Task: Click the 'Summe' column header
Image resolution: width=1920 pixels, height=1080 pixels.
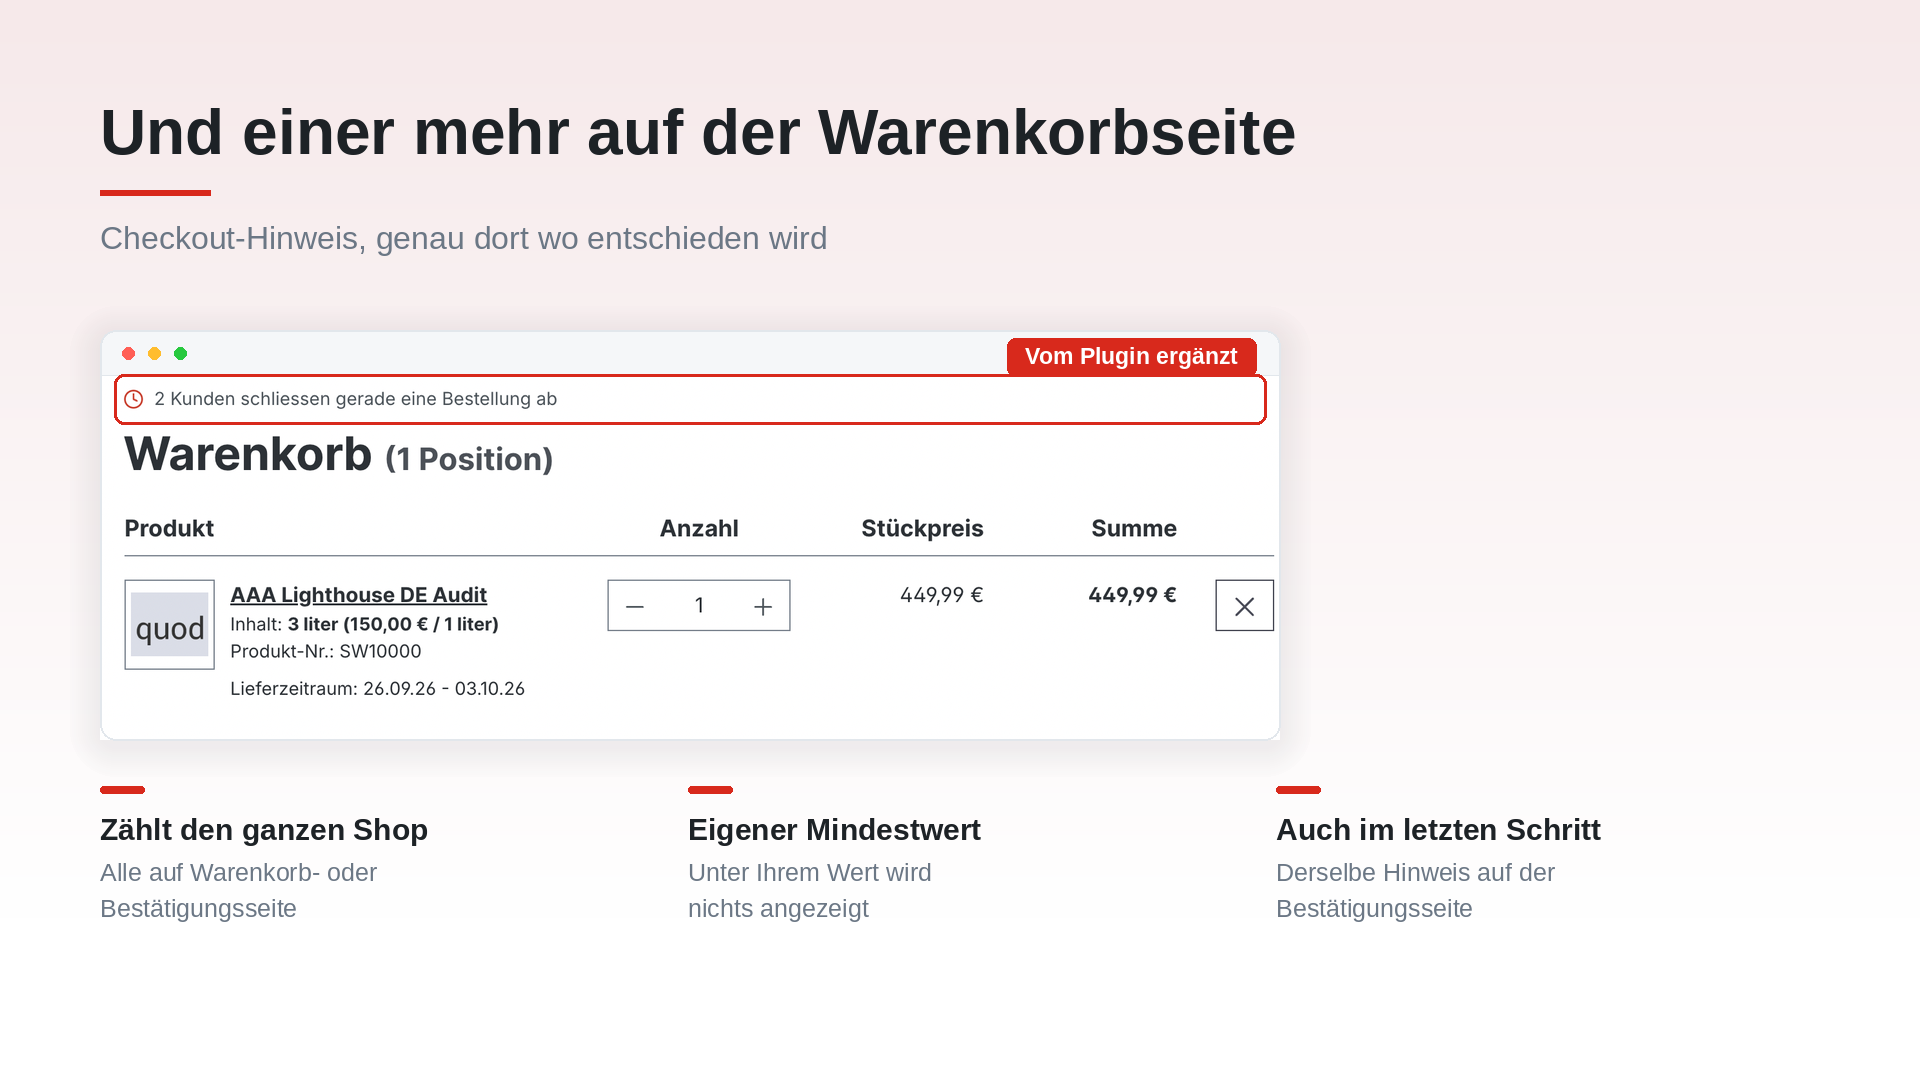Action: click(x=1134, y=528)
